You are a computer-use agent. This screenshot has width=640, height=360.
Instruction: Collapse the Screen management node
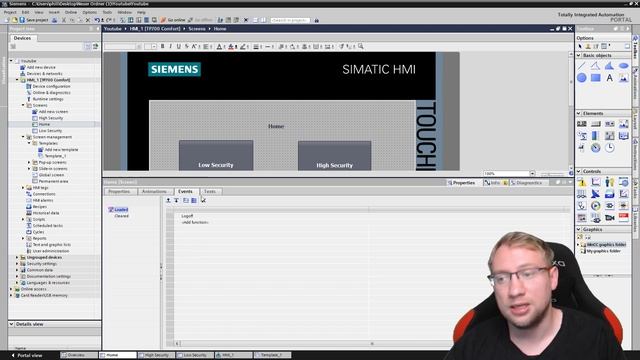point(23,137)
